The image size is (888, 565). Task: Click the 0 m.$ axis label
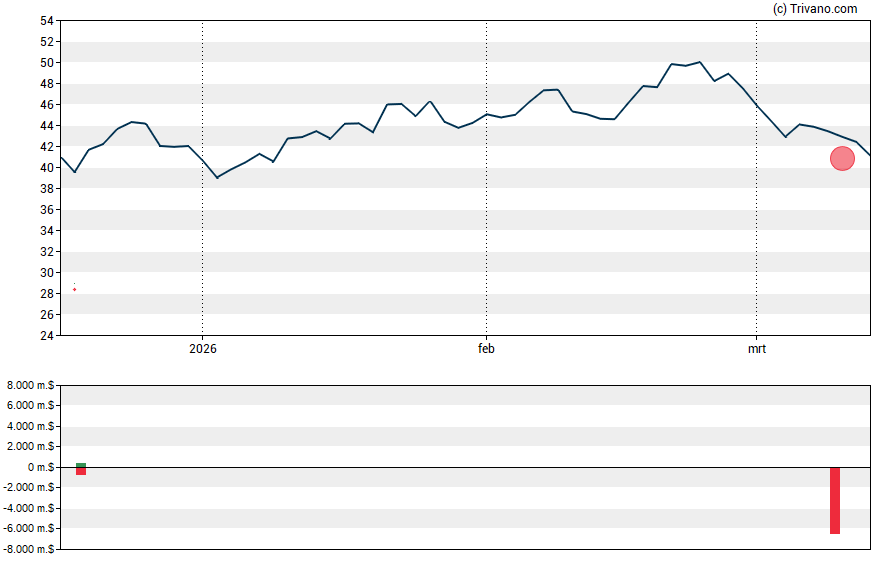40,467
